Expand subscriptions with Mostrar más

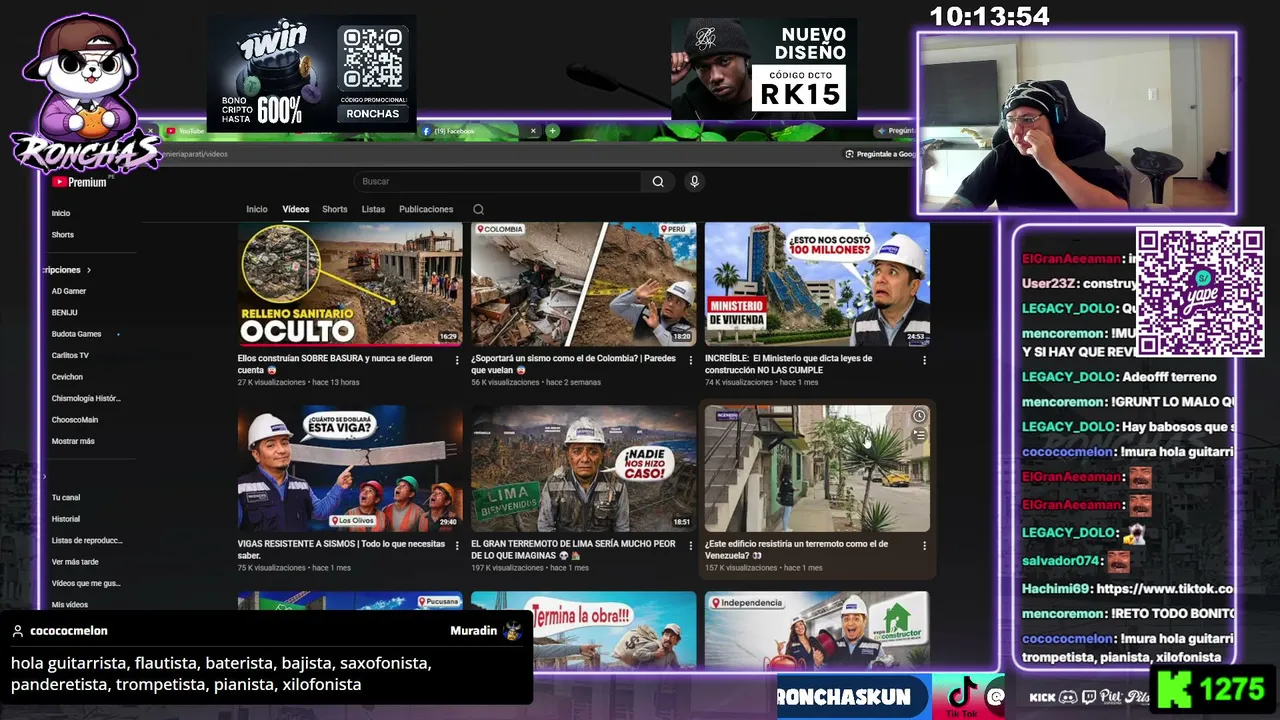click(73, 441)
